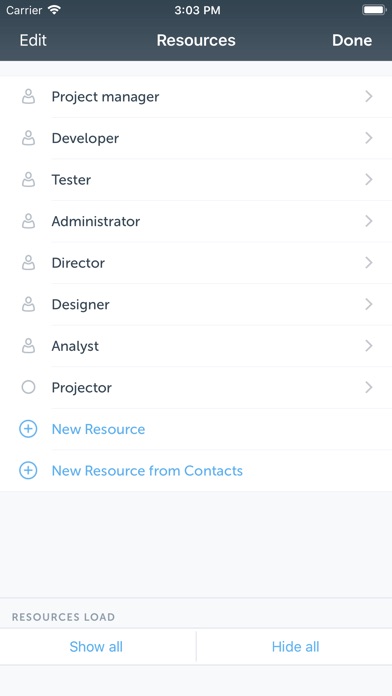Tap Done to close Resources
392x696 pixels.
coord(352,40)
